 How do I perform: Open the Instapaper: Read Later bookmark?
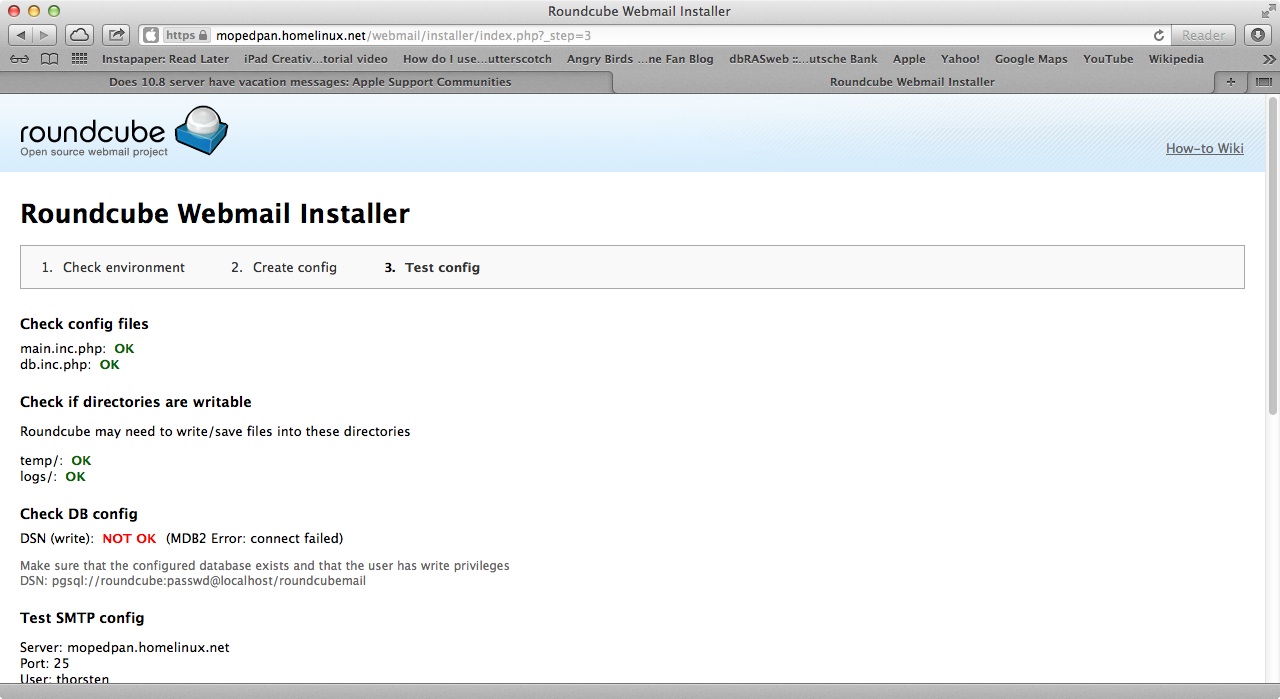pyautogui.click(x=165, y=59)
